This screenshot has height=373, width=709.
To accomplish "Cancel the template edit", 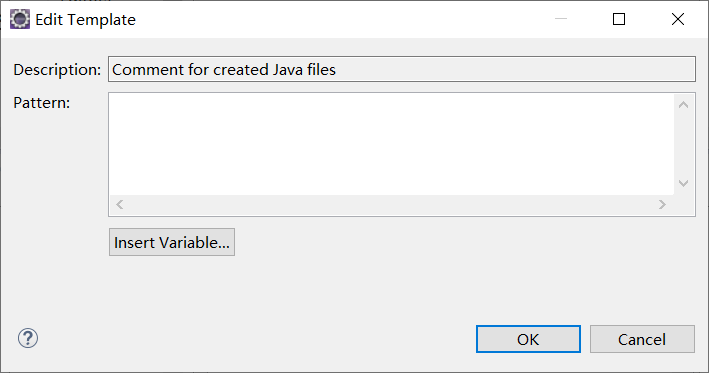I will (642, 339).
